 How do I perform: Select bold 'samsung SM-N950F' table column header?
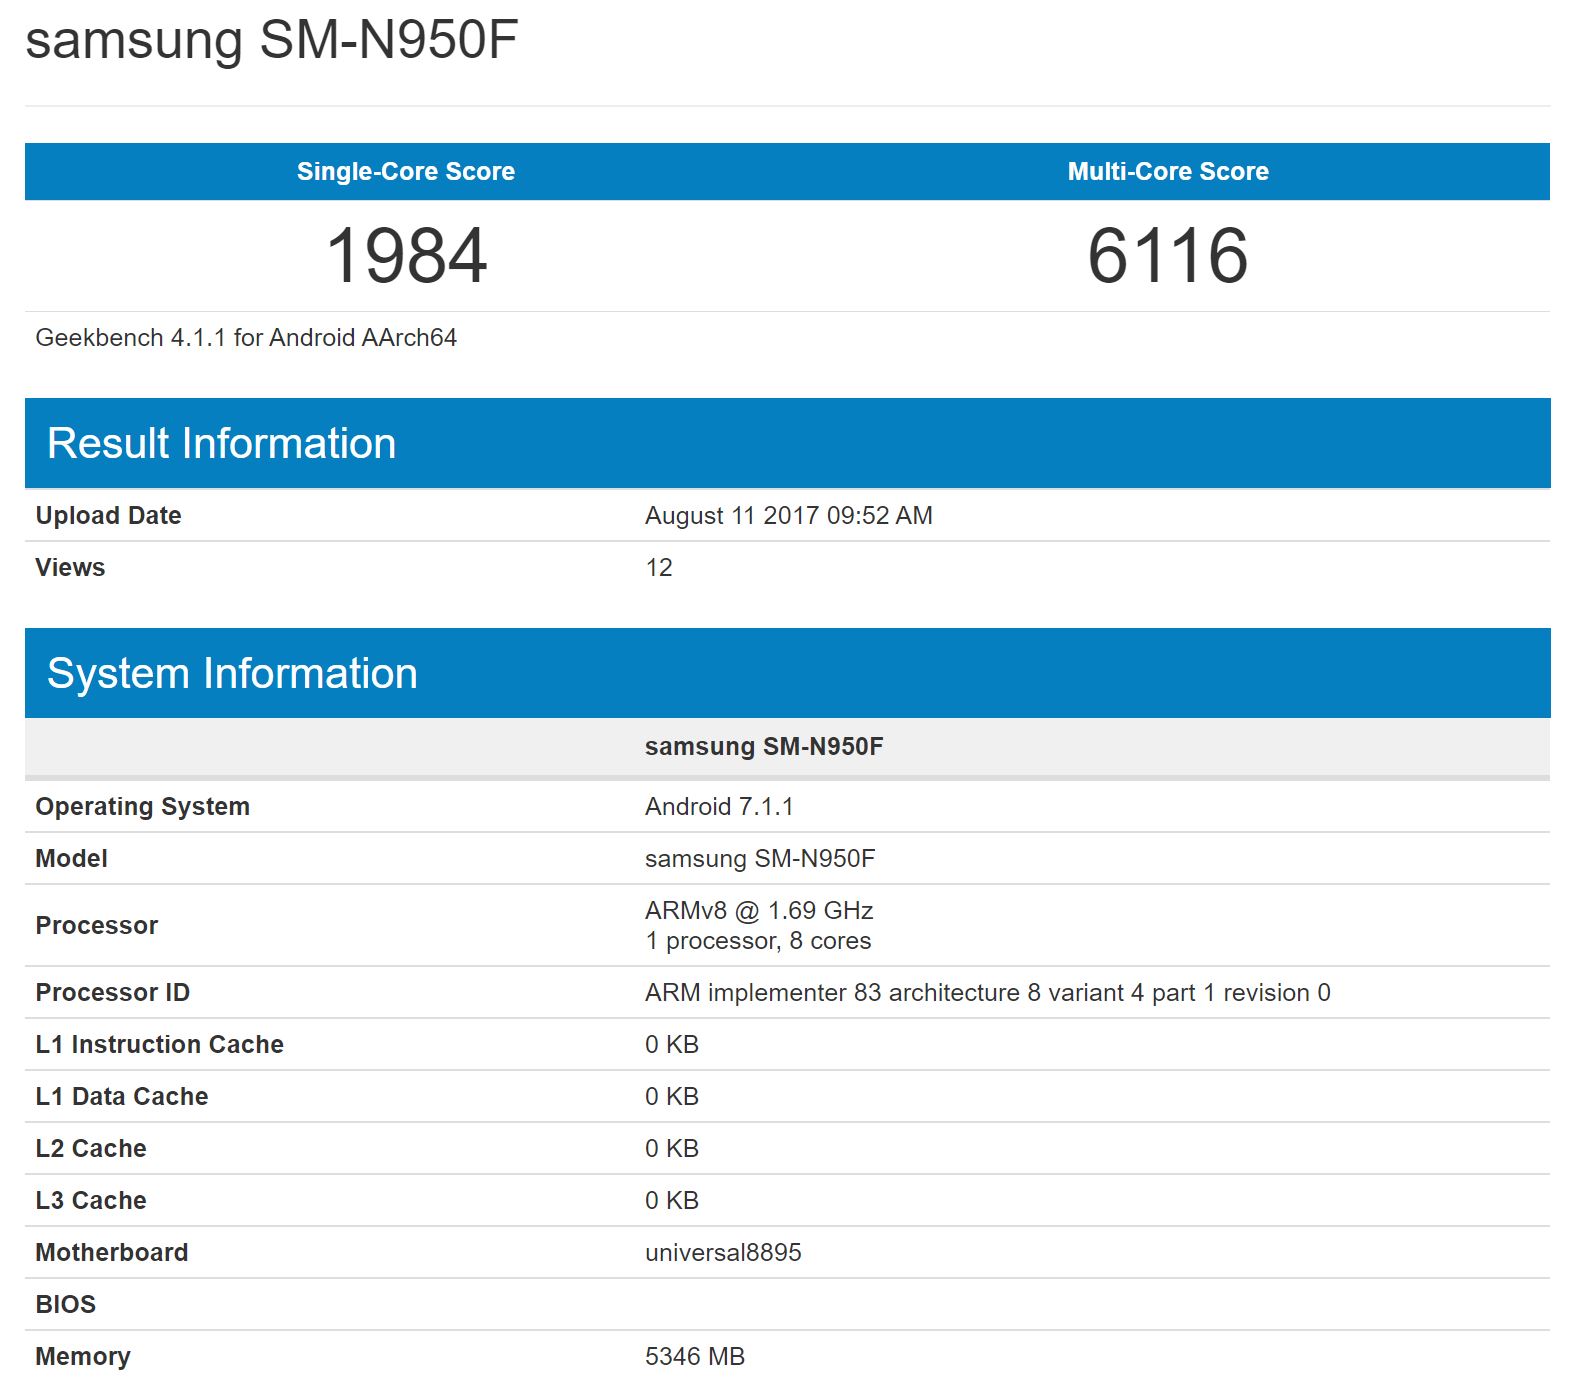764,747
